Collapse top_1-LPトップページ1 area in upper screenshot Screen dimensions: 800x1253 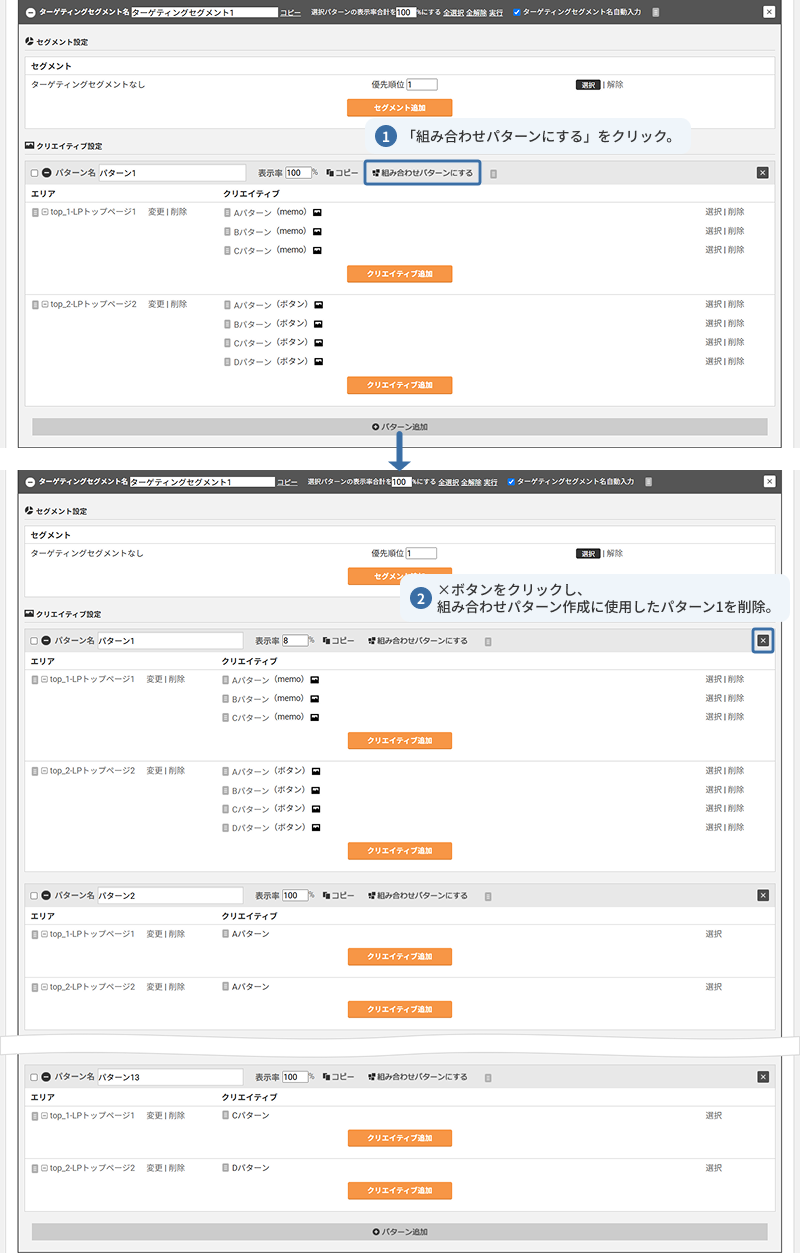tap(44, 212)
